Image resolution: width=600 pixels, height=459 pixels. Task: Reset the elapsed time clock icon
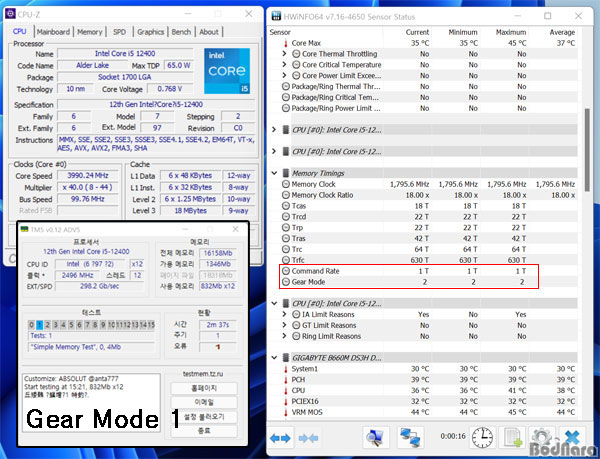pos(482,437)
